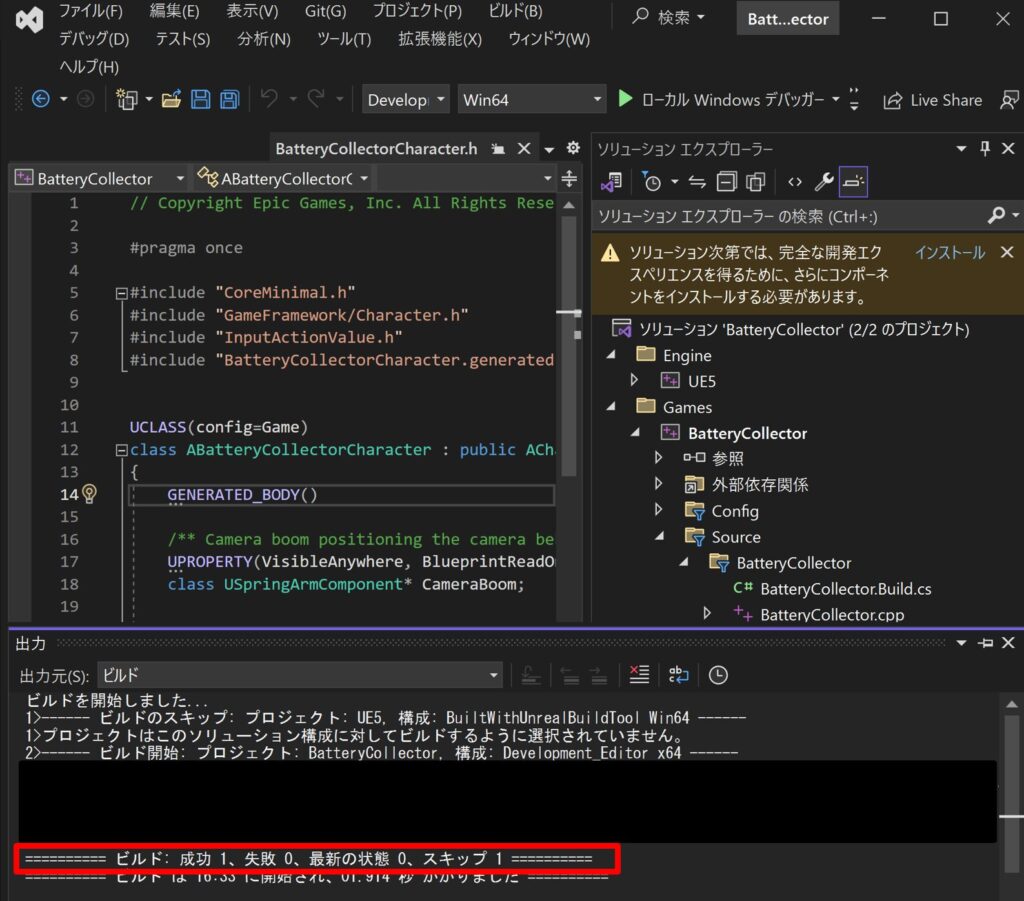This screenshot has height=901, width=1024.
Task: Open Properties wrench icon in Solution Explorer
Action: coord(824,182)
